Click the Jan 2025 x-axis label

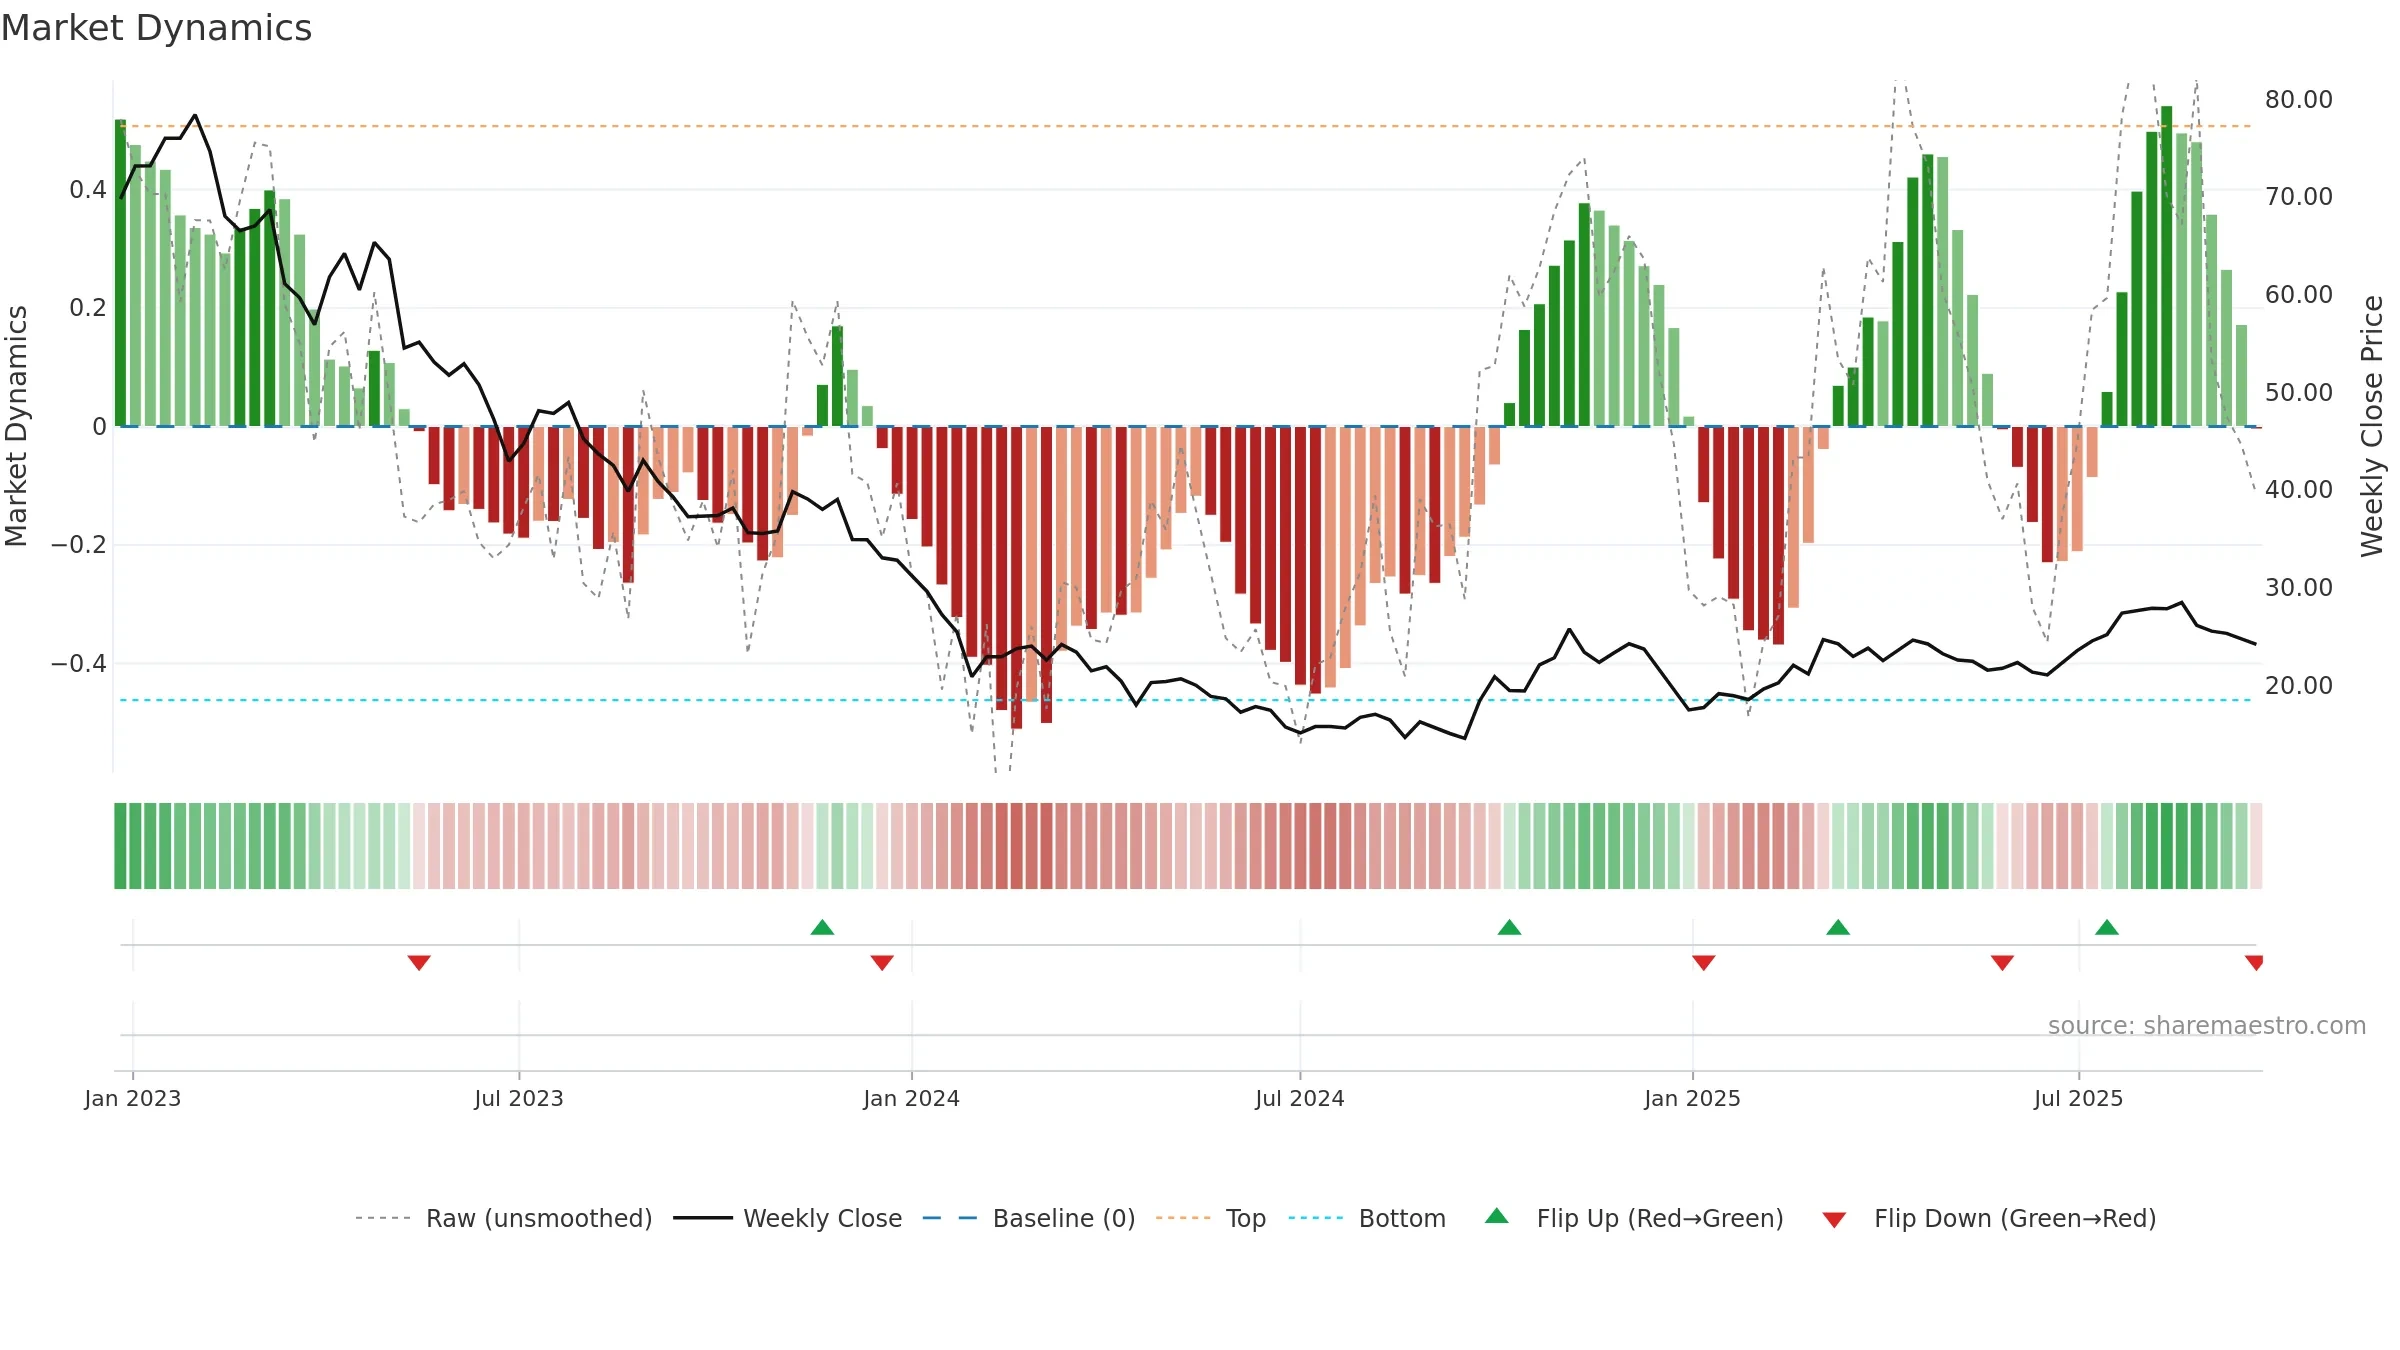(1693, 1098)
